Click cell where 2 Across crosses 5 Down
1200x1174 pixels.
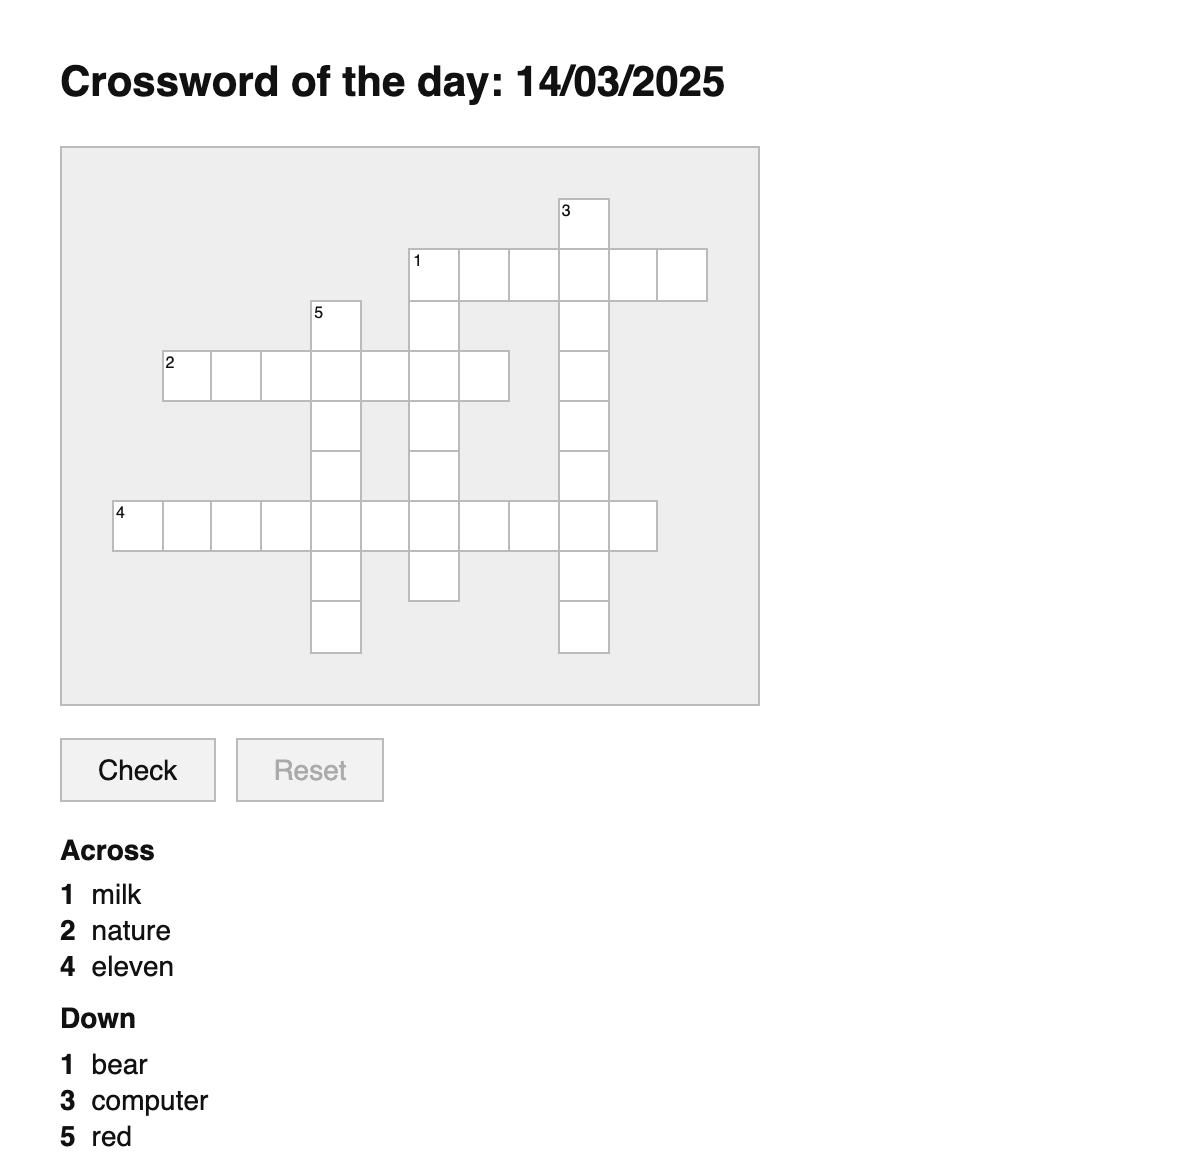(x=336, y=376)
